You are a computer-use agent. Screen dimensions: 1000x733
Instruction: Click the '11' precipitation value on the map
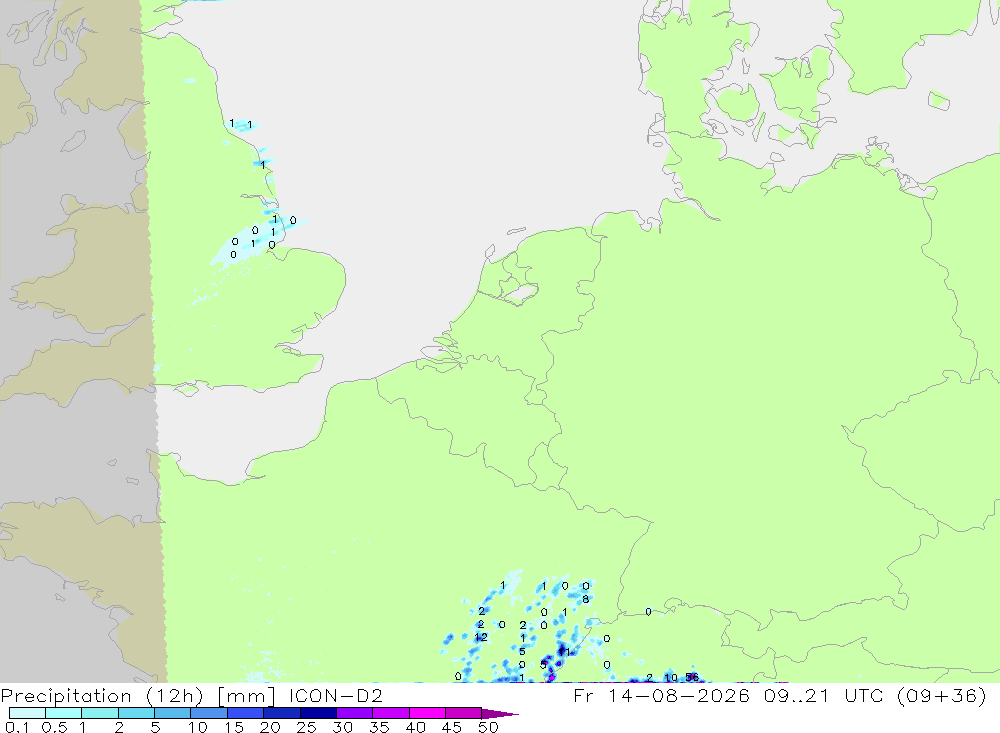pos(564,652)
